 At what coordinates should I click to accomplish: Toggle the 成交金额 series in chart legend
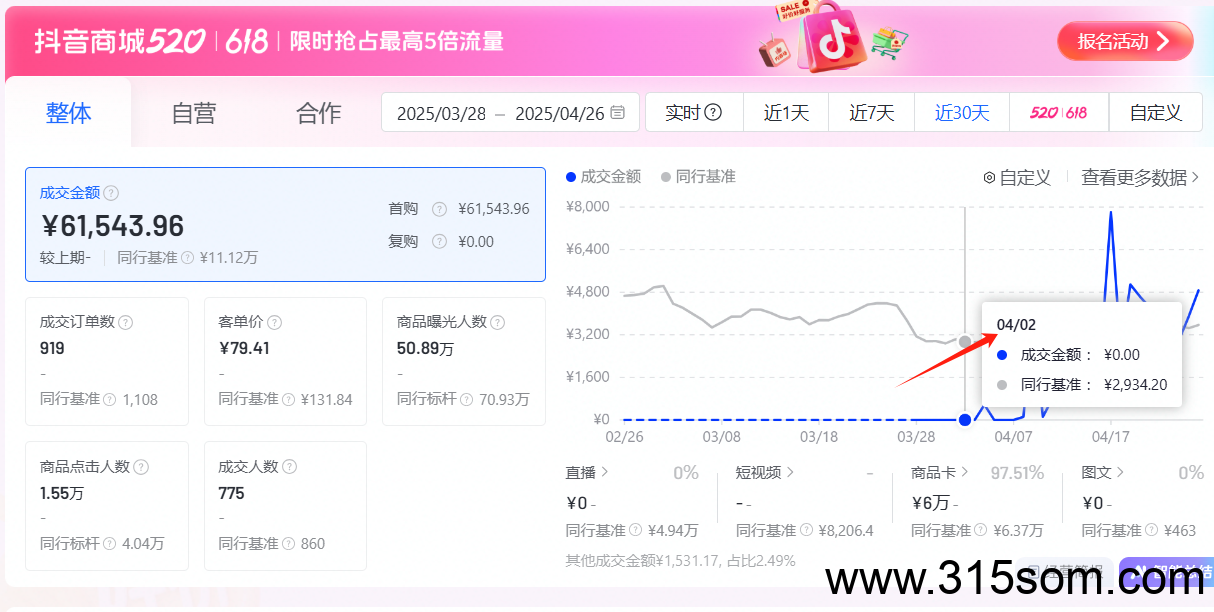point(604,176)
